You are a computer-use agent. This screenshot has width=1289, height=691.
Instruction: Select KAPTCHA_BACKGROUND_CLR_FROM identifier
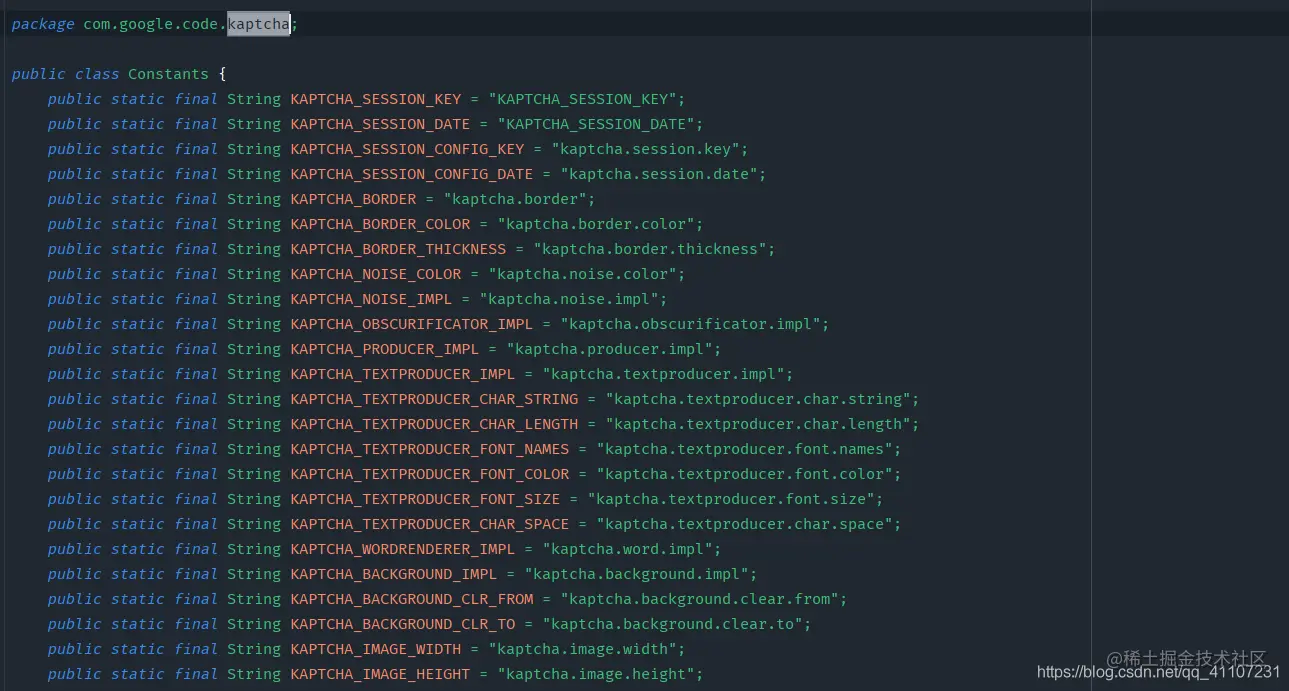412,599
